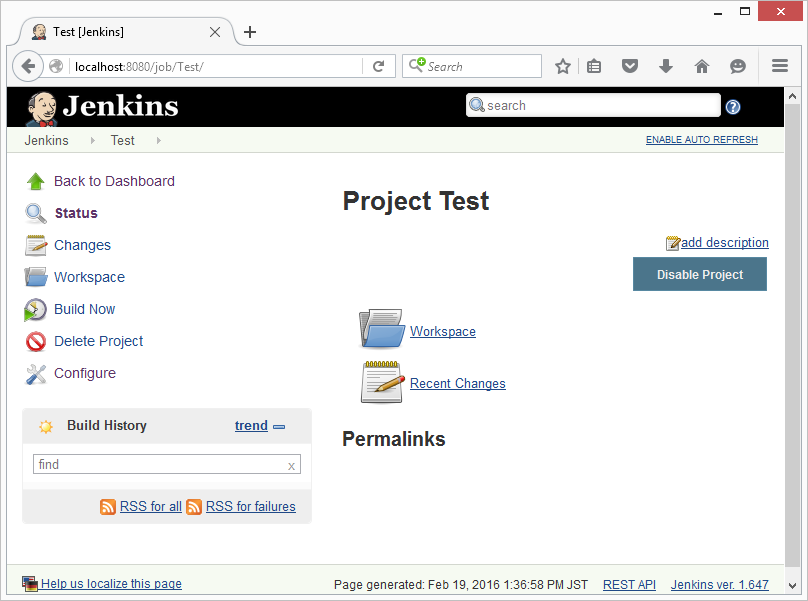Click the scrollbar down arrow
The image size is (808, 601).
point(793,586)
